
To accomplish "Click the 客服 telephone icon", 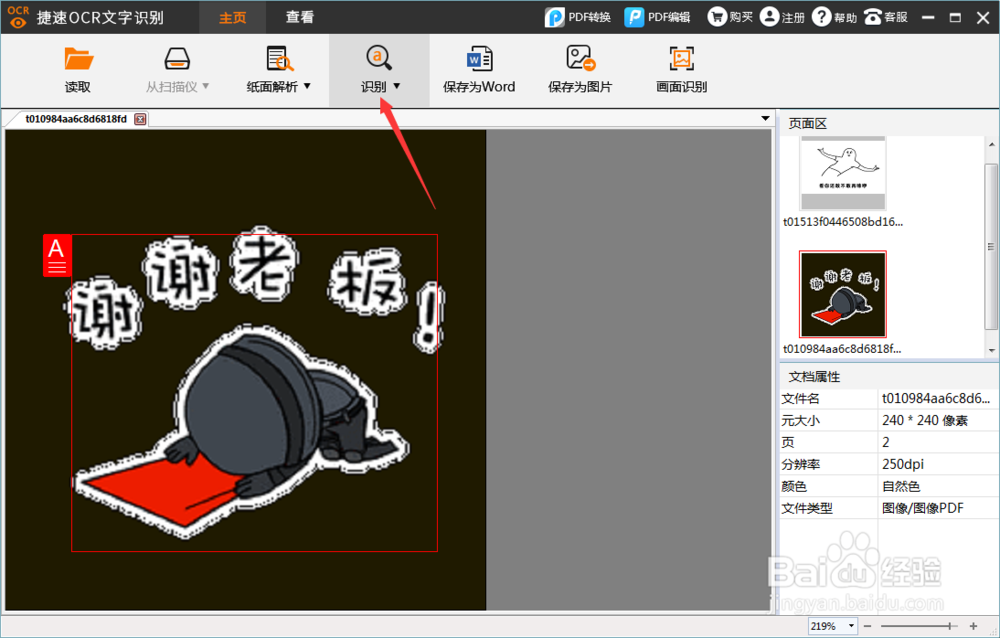I will [x=872, y=17].
